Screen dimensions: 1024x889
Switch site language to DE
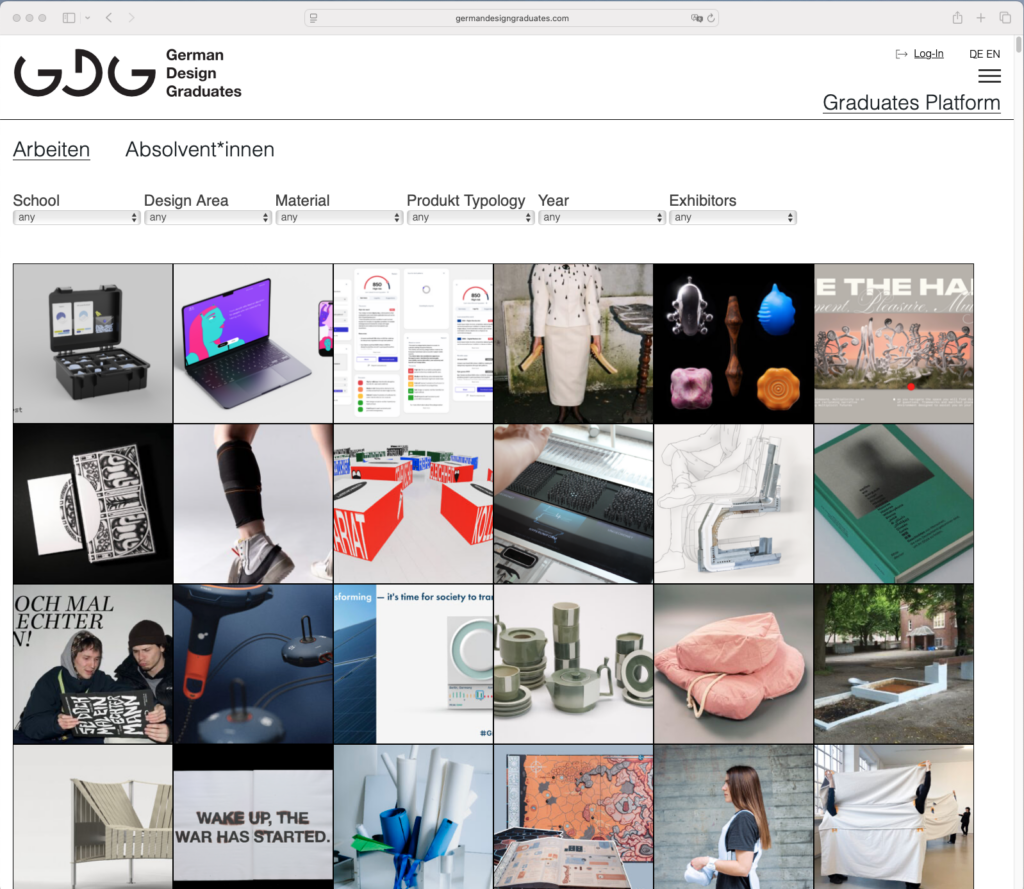tap(976, 54)
